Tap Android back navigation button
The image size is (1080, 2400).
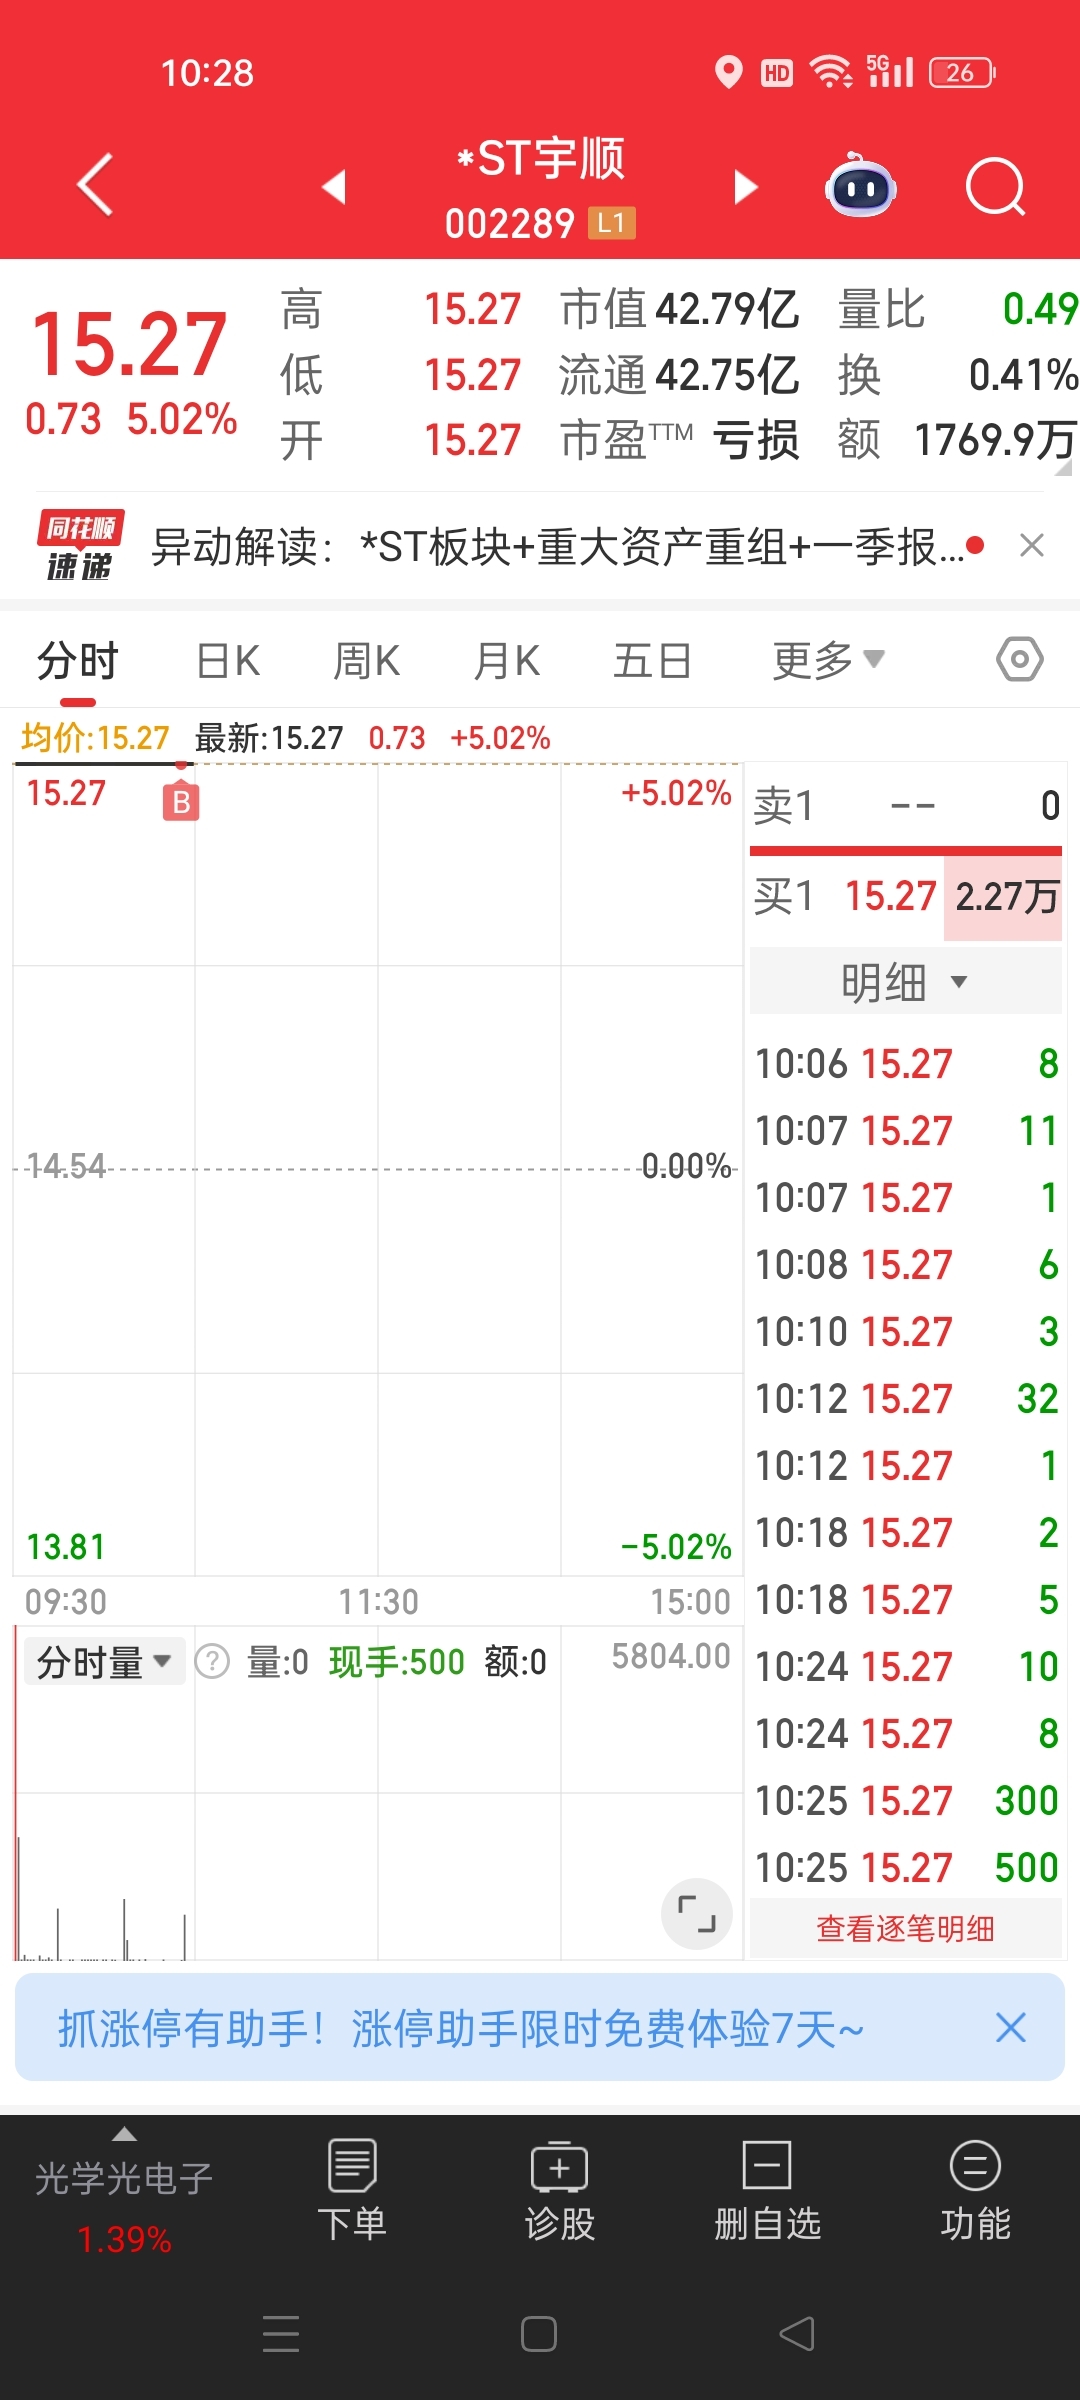point(797,2334)
